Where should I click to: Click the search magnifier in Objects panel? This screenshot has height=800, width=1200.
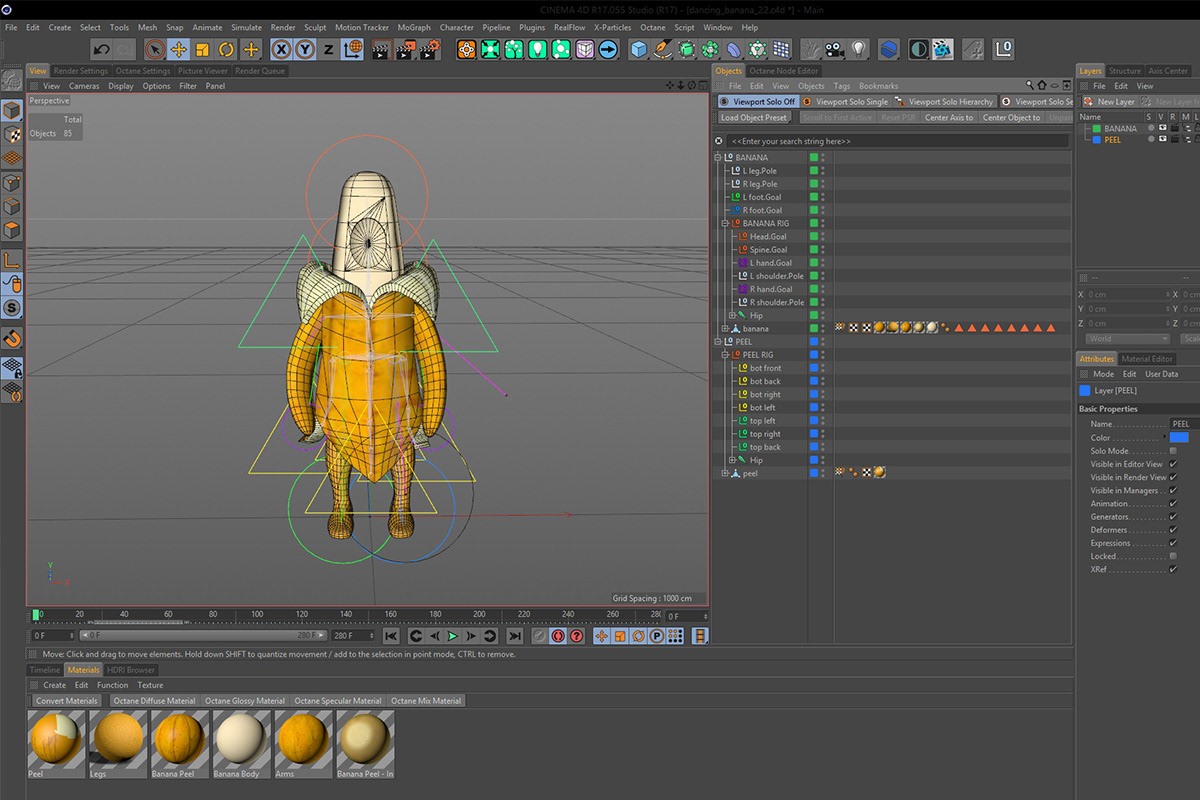point(1030,86)
